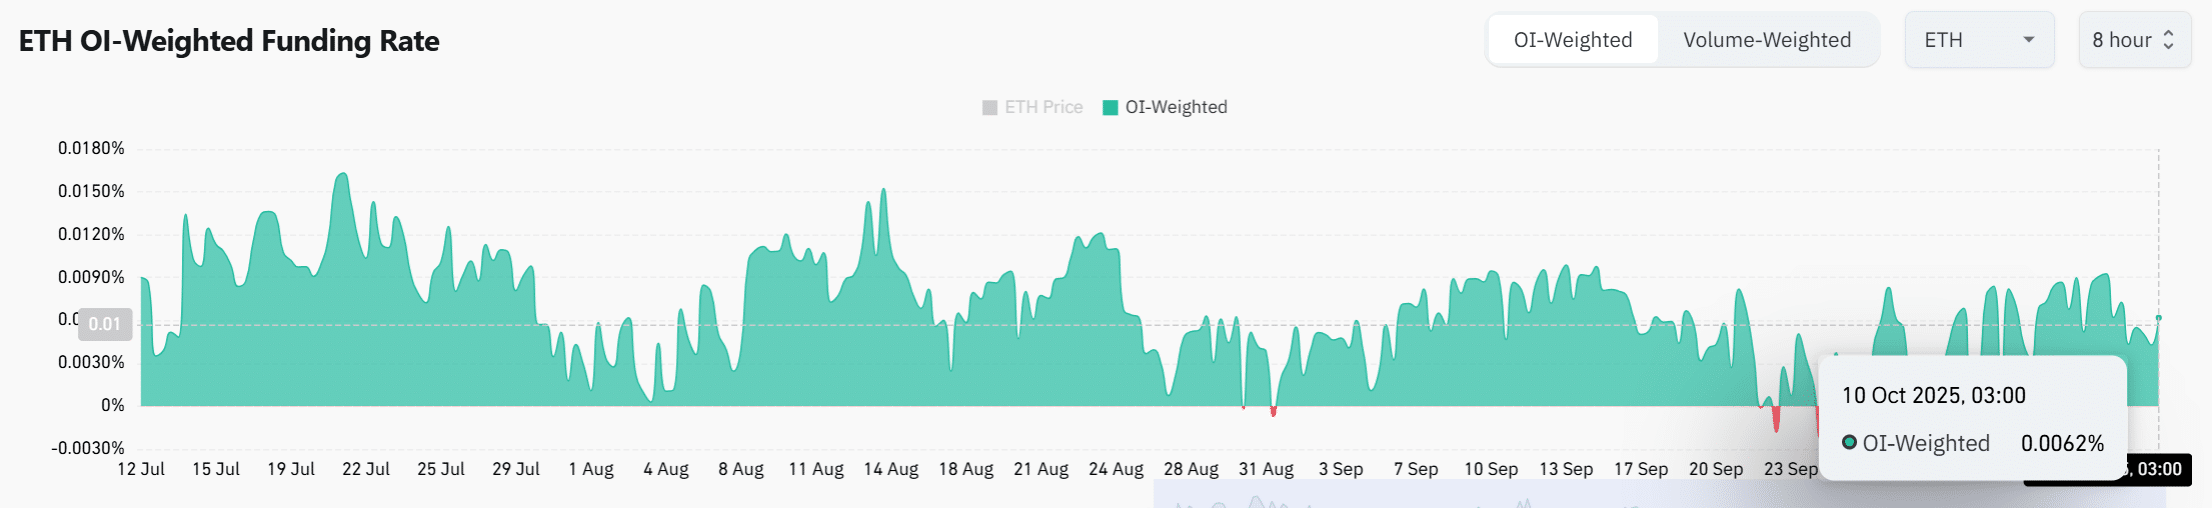2212x508 pixels.
Task: Click the latest data point dot on chart
Action: 2158,318
